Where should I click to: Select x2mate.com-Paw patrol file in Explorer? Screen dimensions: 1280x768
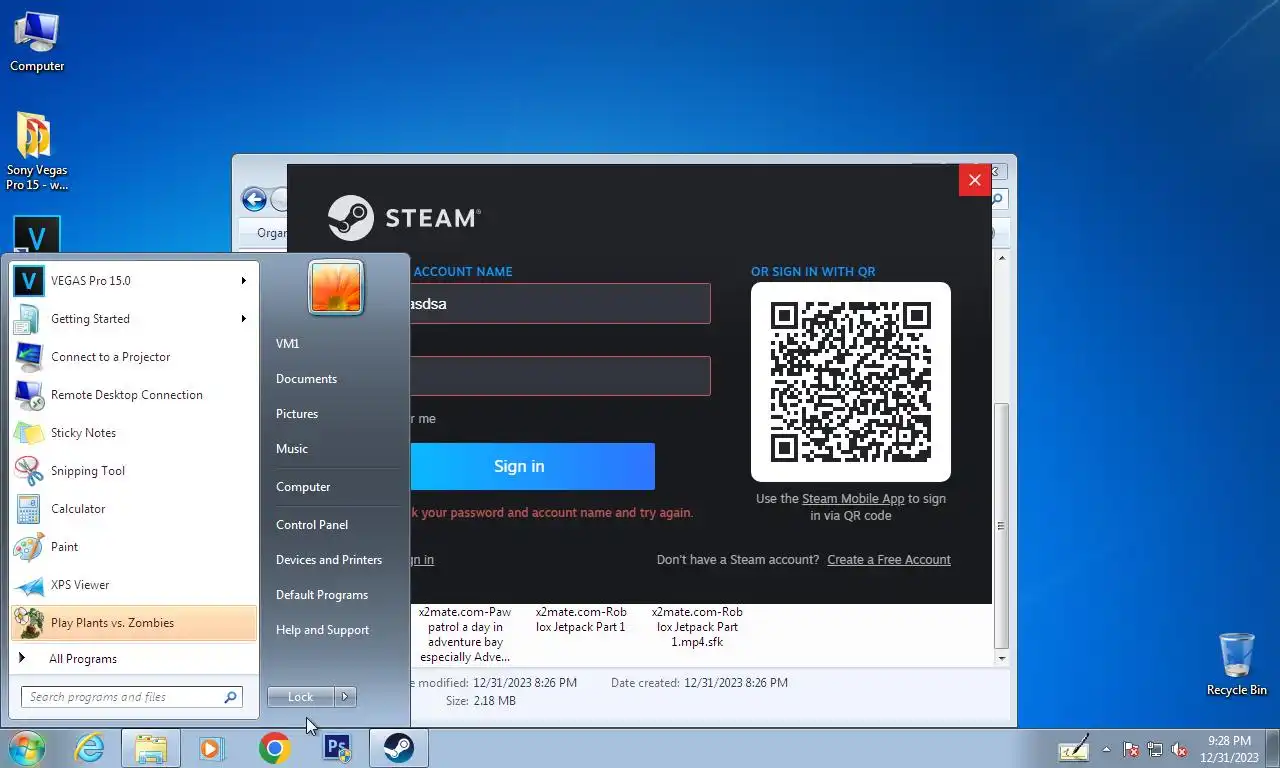click(465, 634)
